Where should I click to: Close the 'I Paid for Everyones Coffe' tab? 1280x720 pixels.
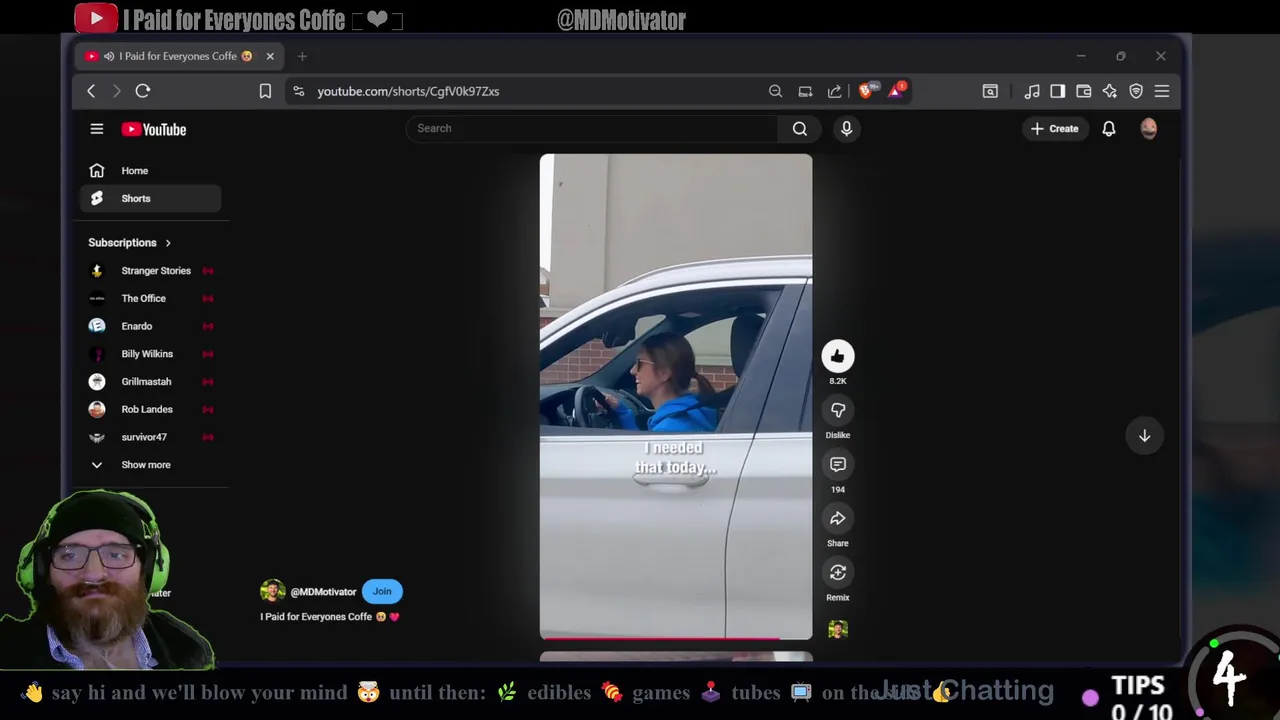pyautogui.click(x=269, y=56)
